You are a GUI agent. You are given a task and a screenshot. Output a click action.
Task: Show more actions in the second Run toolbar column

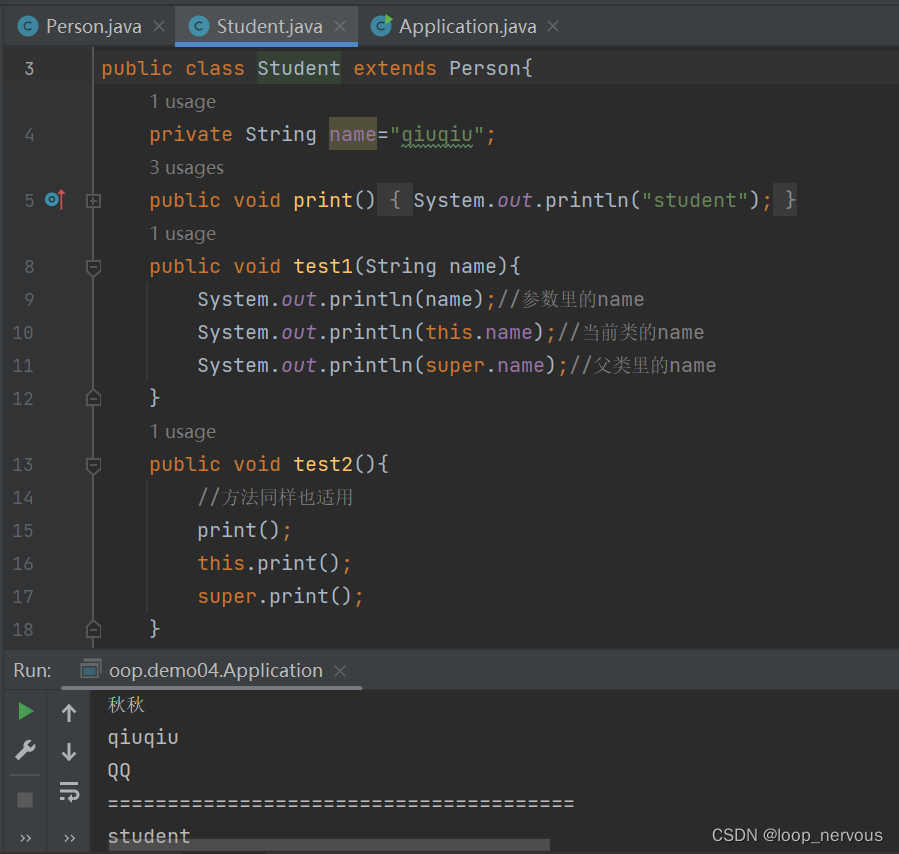pyautogui.click(x=69, y=838)
